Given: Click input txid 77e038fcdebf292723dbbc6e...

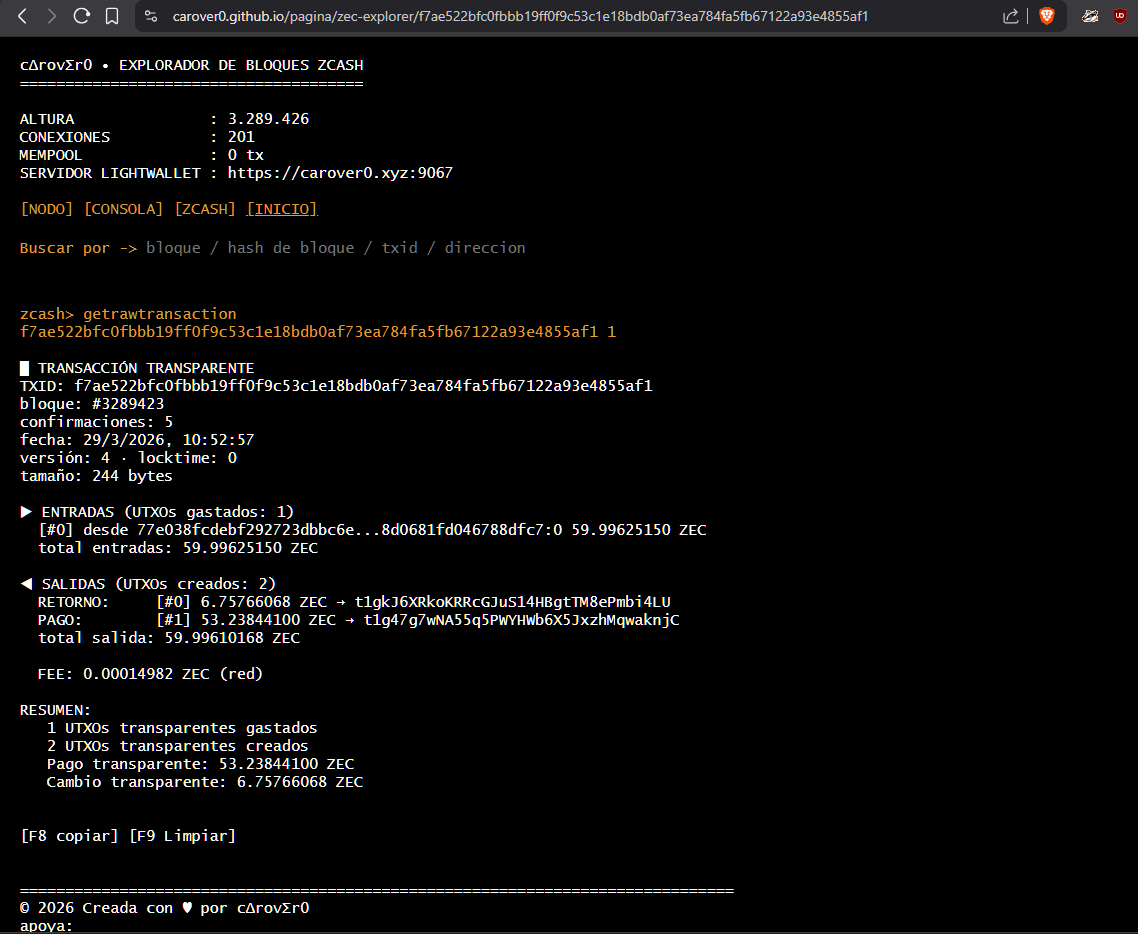Looking at the screenshot, I should tap(245, 530).
